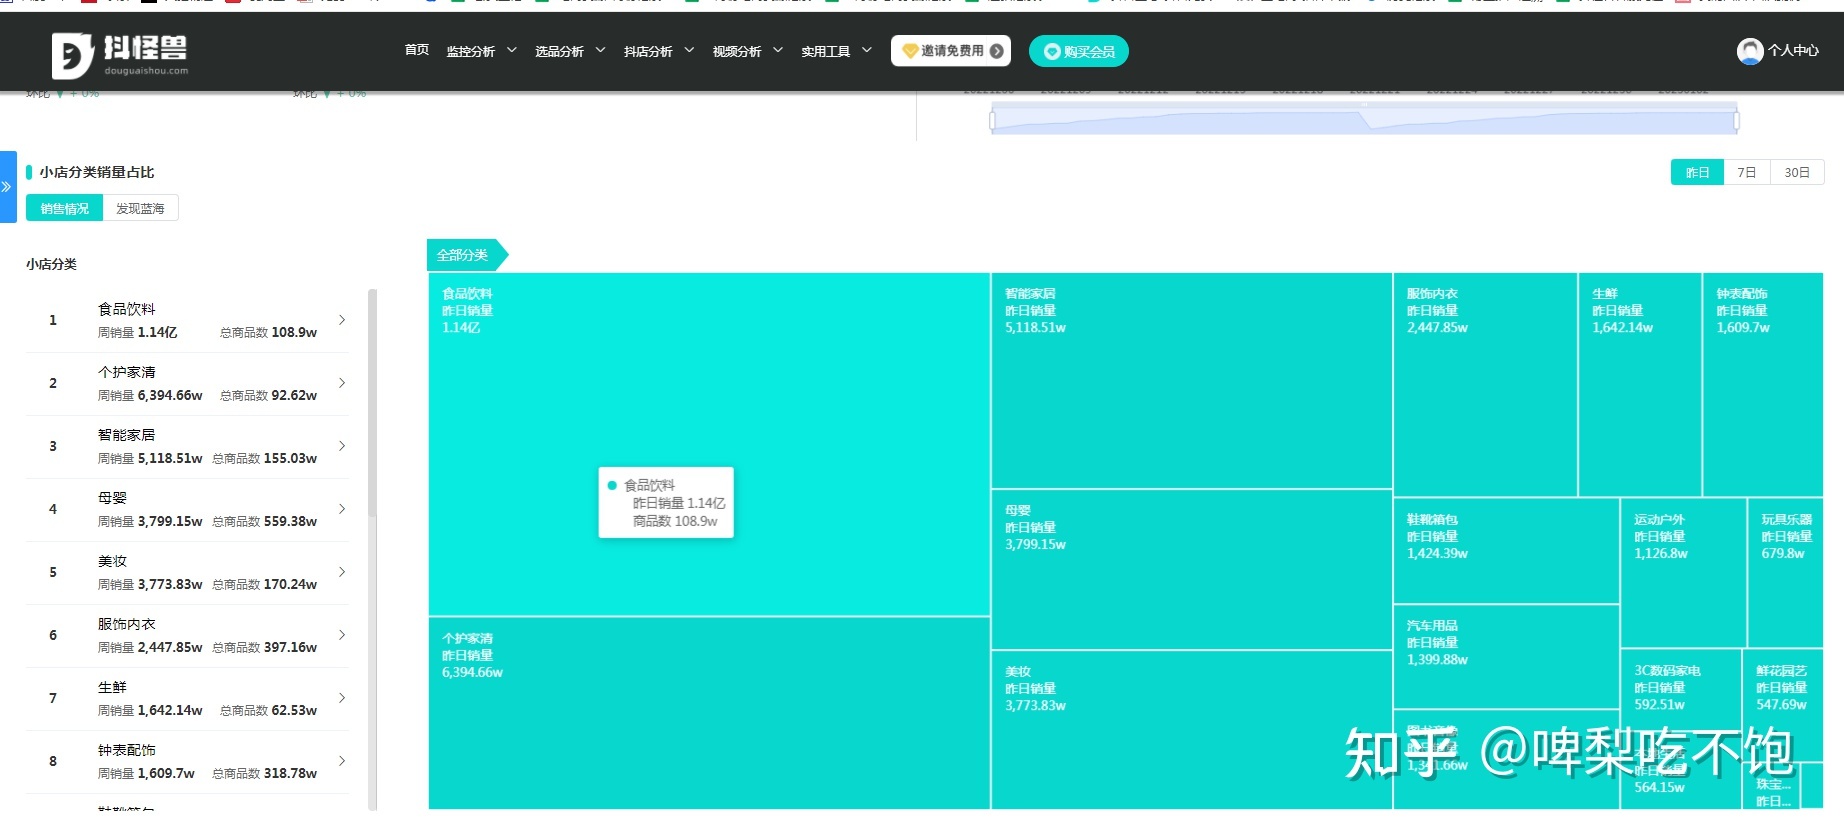Click the 运动户外 treemap block

1684,573
